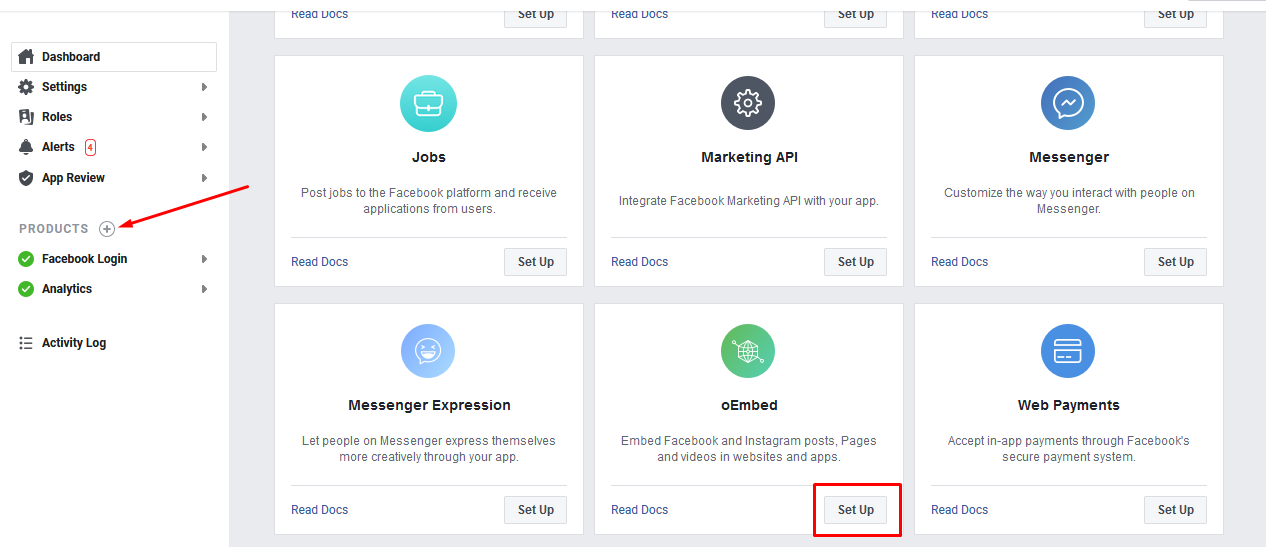Viewport: 1266px width, 547px height.
Task: Click green check icon beside Facebook Login
Action: tap(26, 259)
